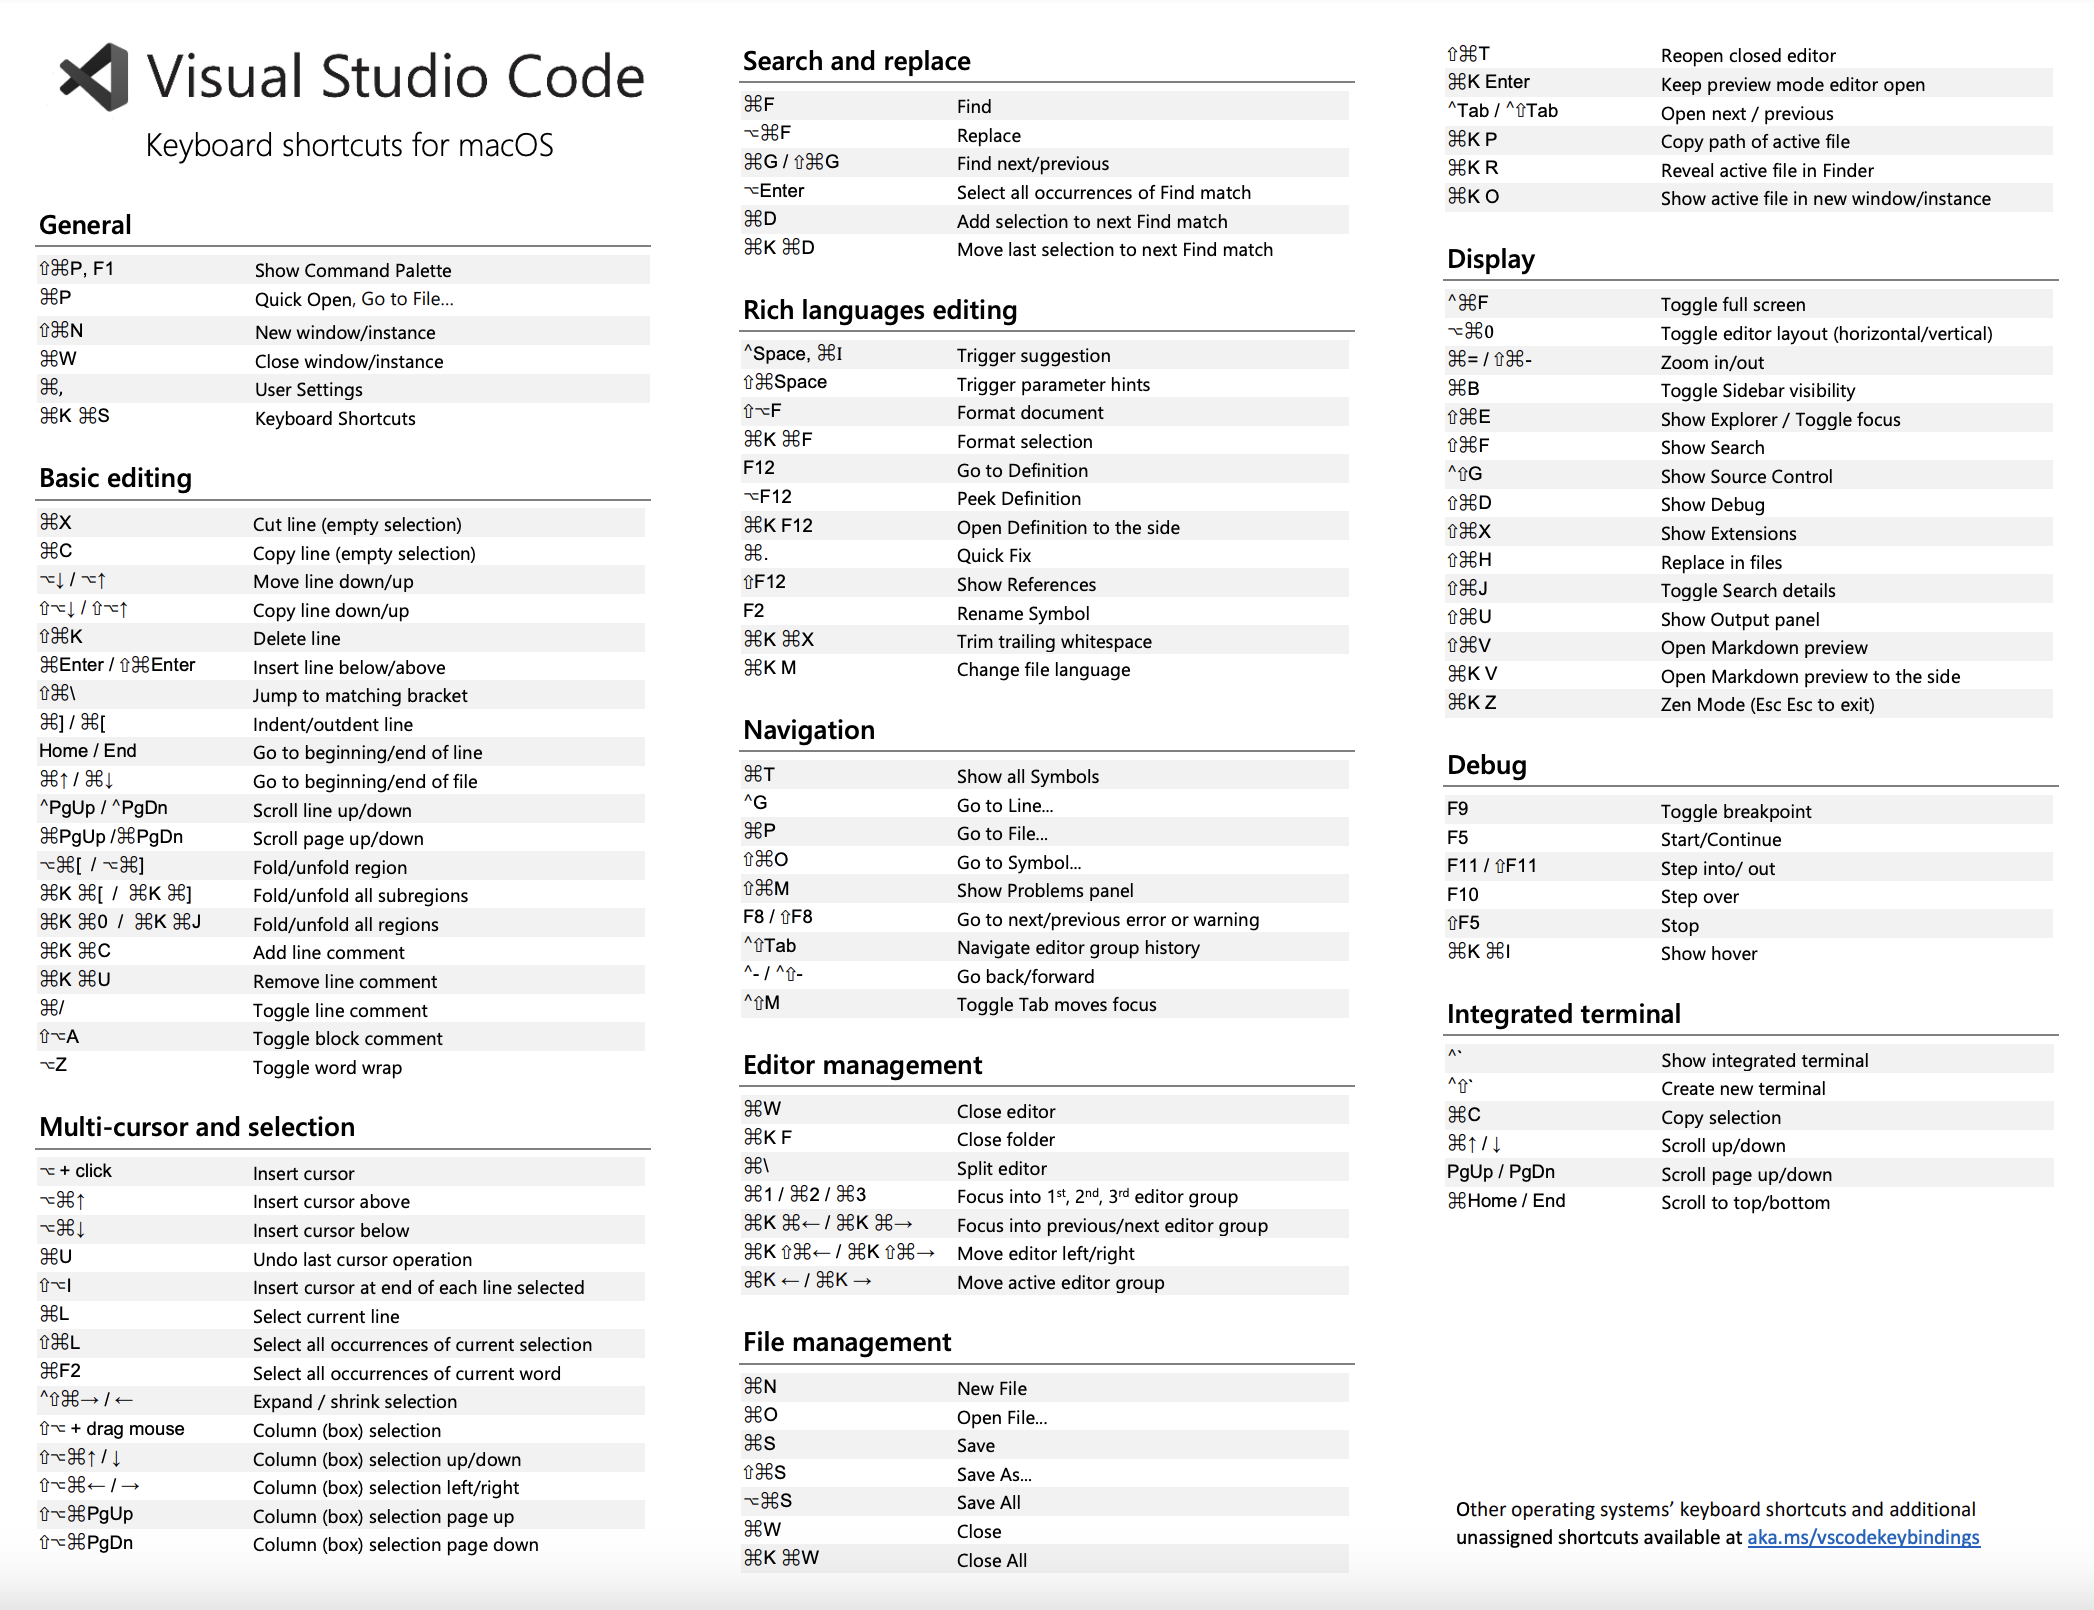
Task: Click the Show integrated terminal row
Action: (1764, 1060)
